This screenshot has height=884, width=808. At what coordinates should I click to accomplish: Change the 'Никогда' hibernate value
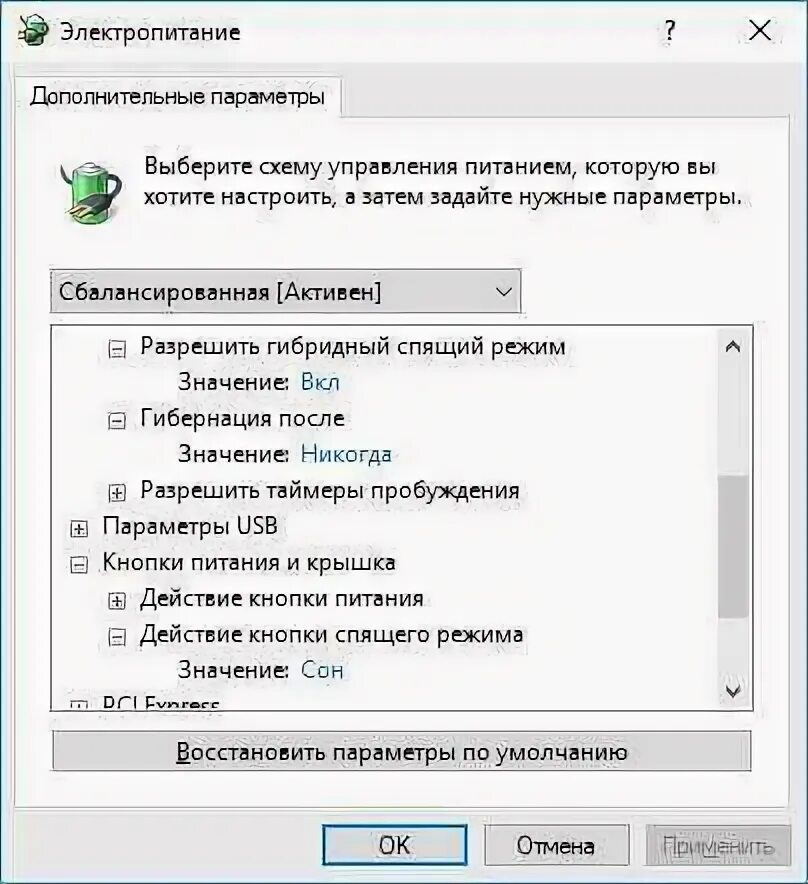[x=346, y=454]
